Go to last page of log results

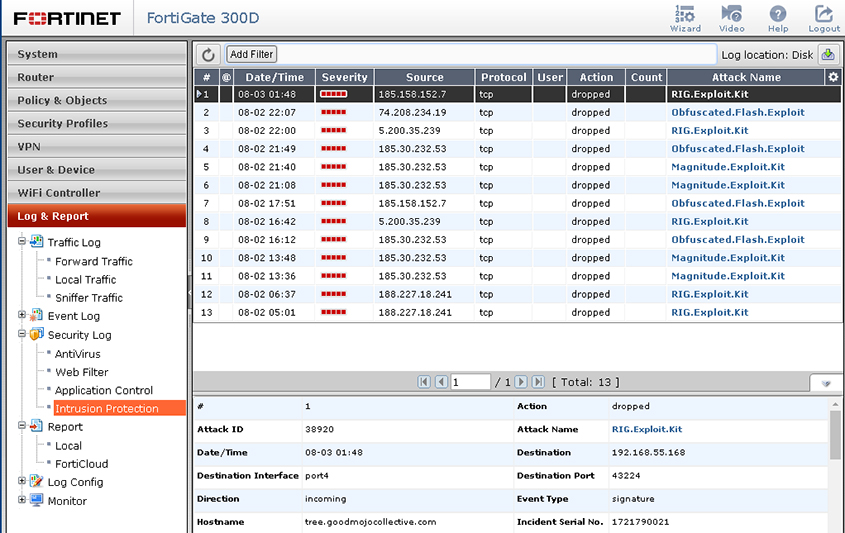[x=538, y=382]
